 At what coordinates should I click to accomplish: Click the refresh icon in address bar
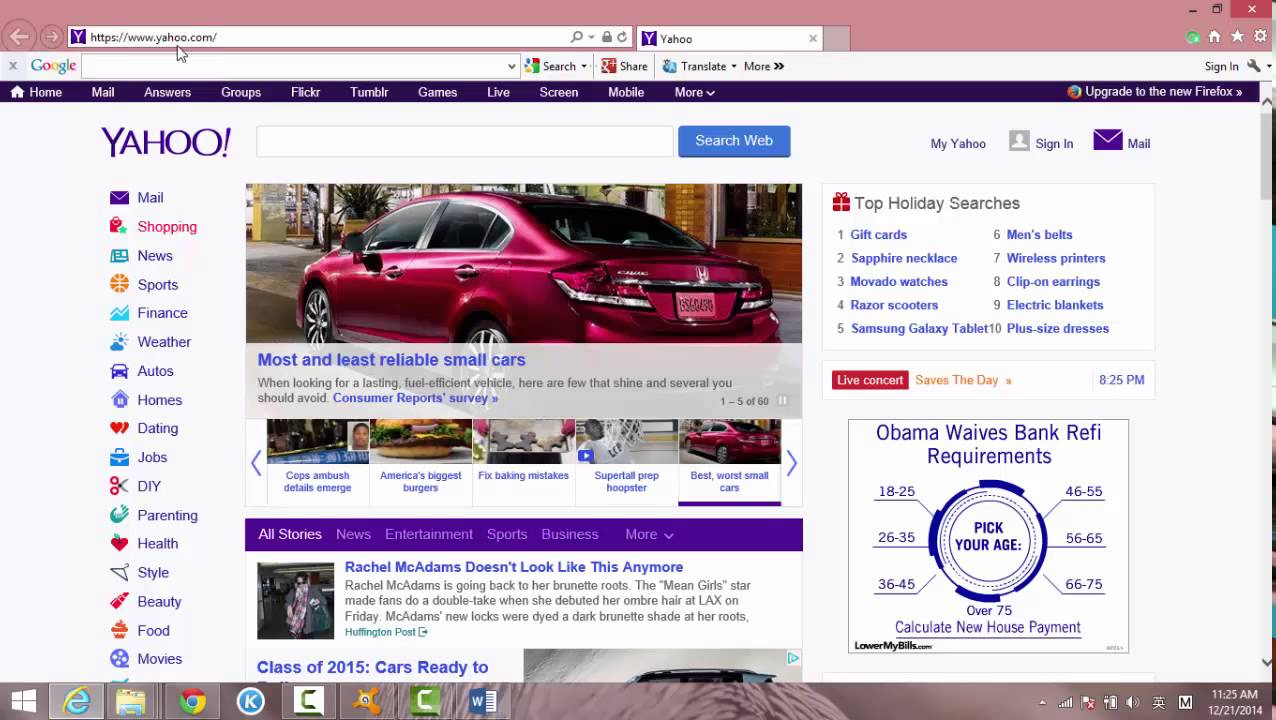click(622, 37)
